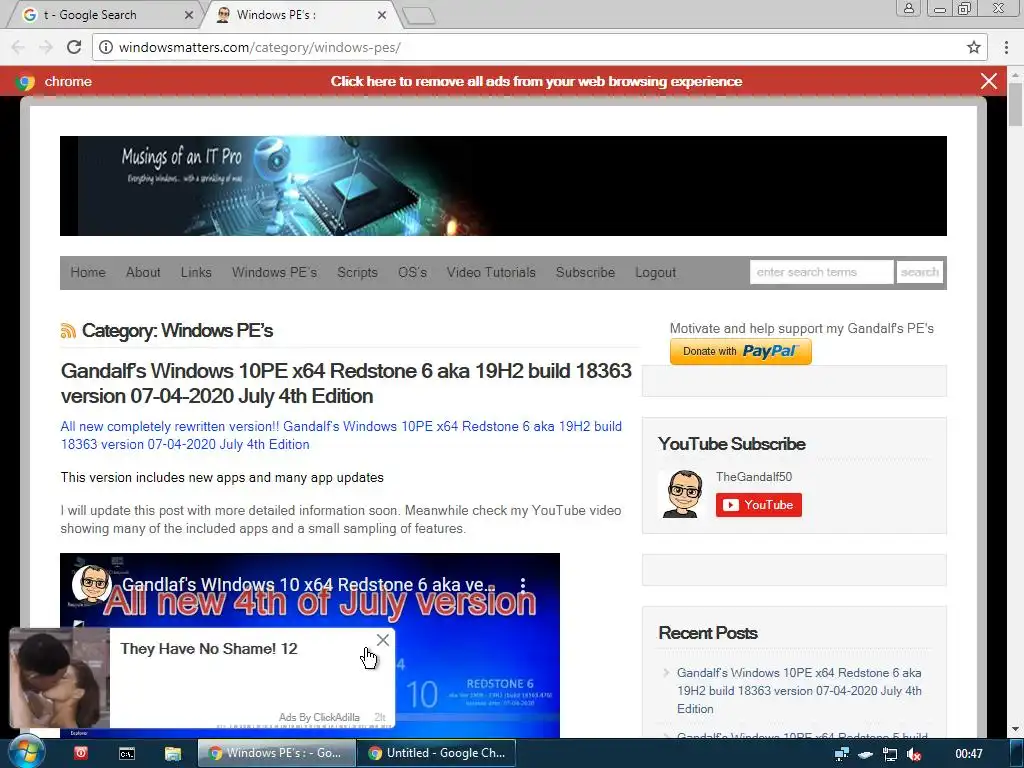The image size is (1024, 768).
Task: Launch the red pinned taskbar app
Action: tap(80, 753)
